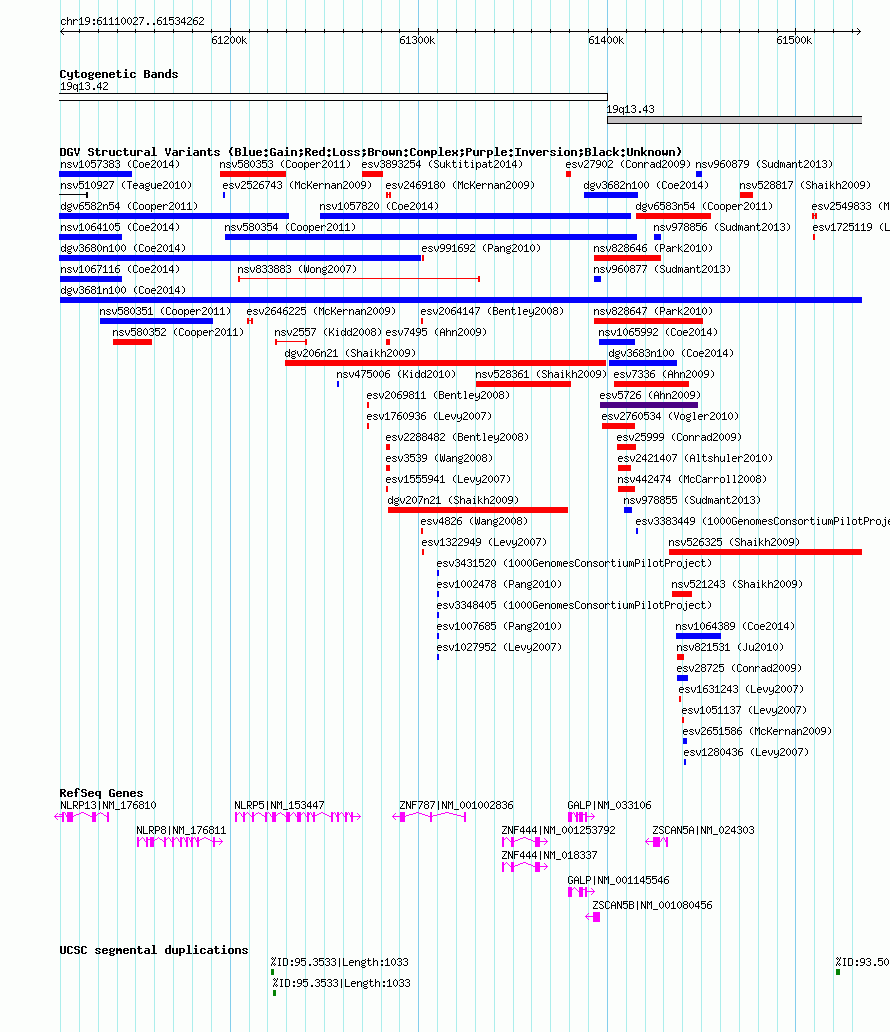890x1032 pixels.
Task: Click the NLRP13|NM_176810 gene label
Action: coord(109,806)
